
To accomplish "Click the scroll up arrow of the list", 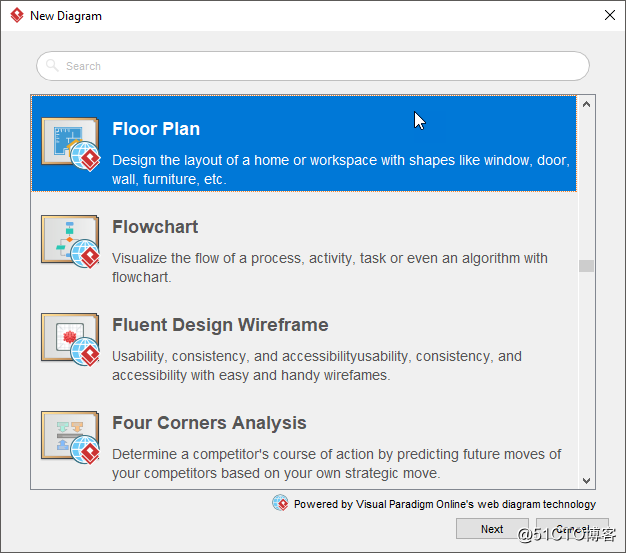I will (x=586, y=105).
